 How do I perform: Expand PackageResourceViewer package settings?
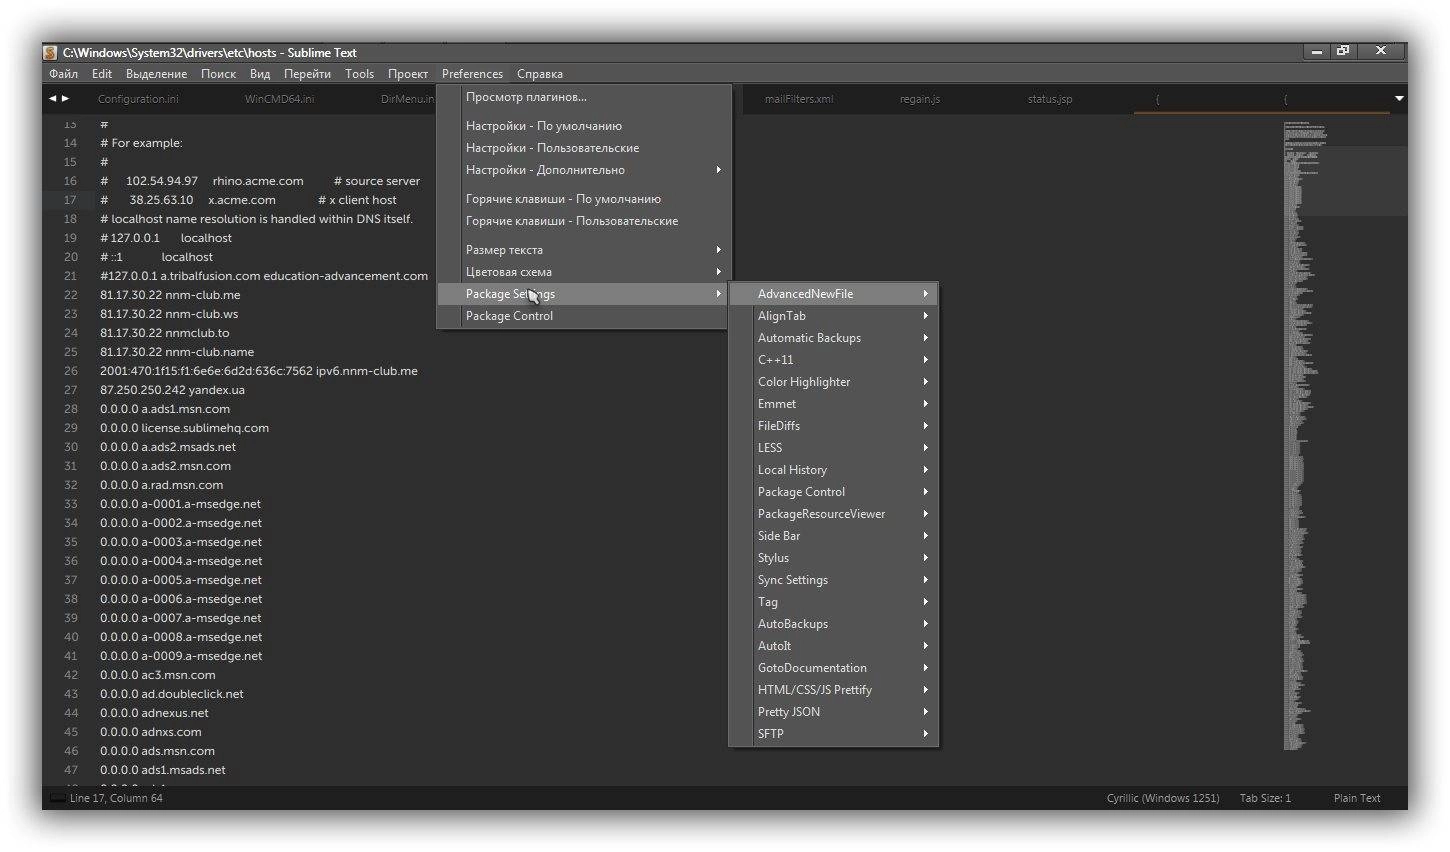coord(833,514)
